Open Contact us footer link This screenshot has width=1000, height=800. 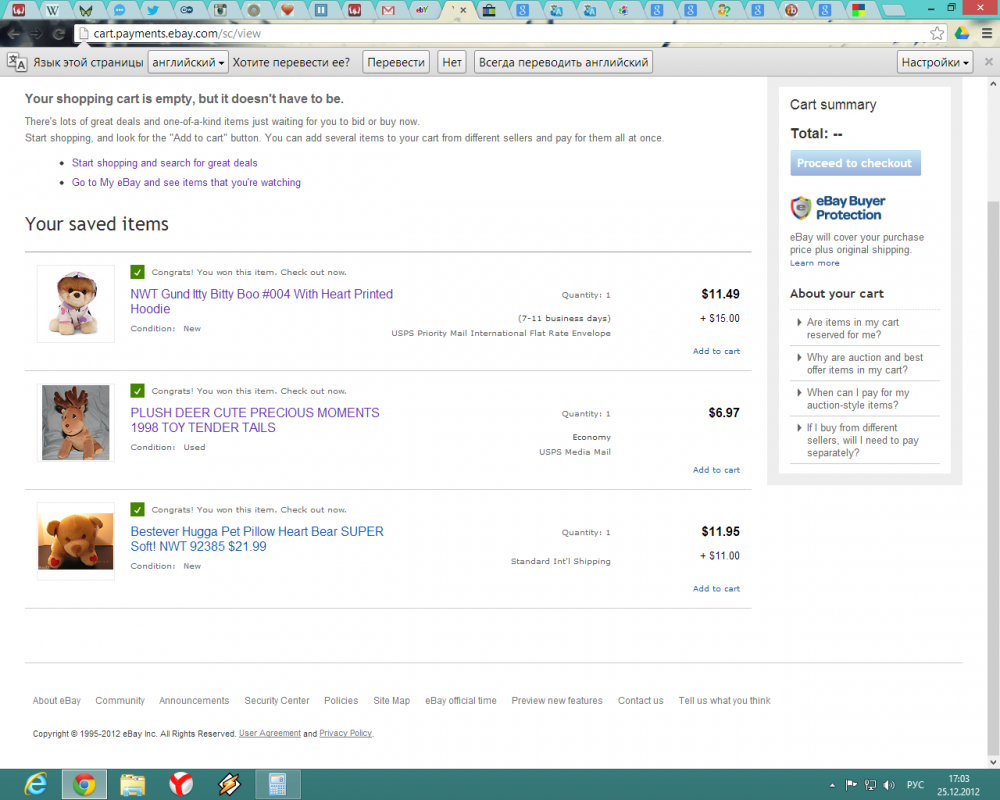(x=640, y=700)
